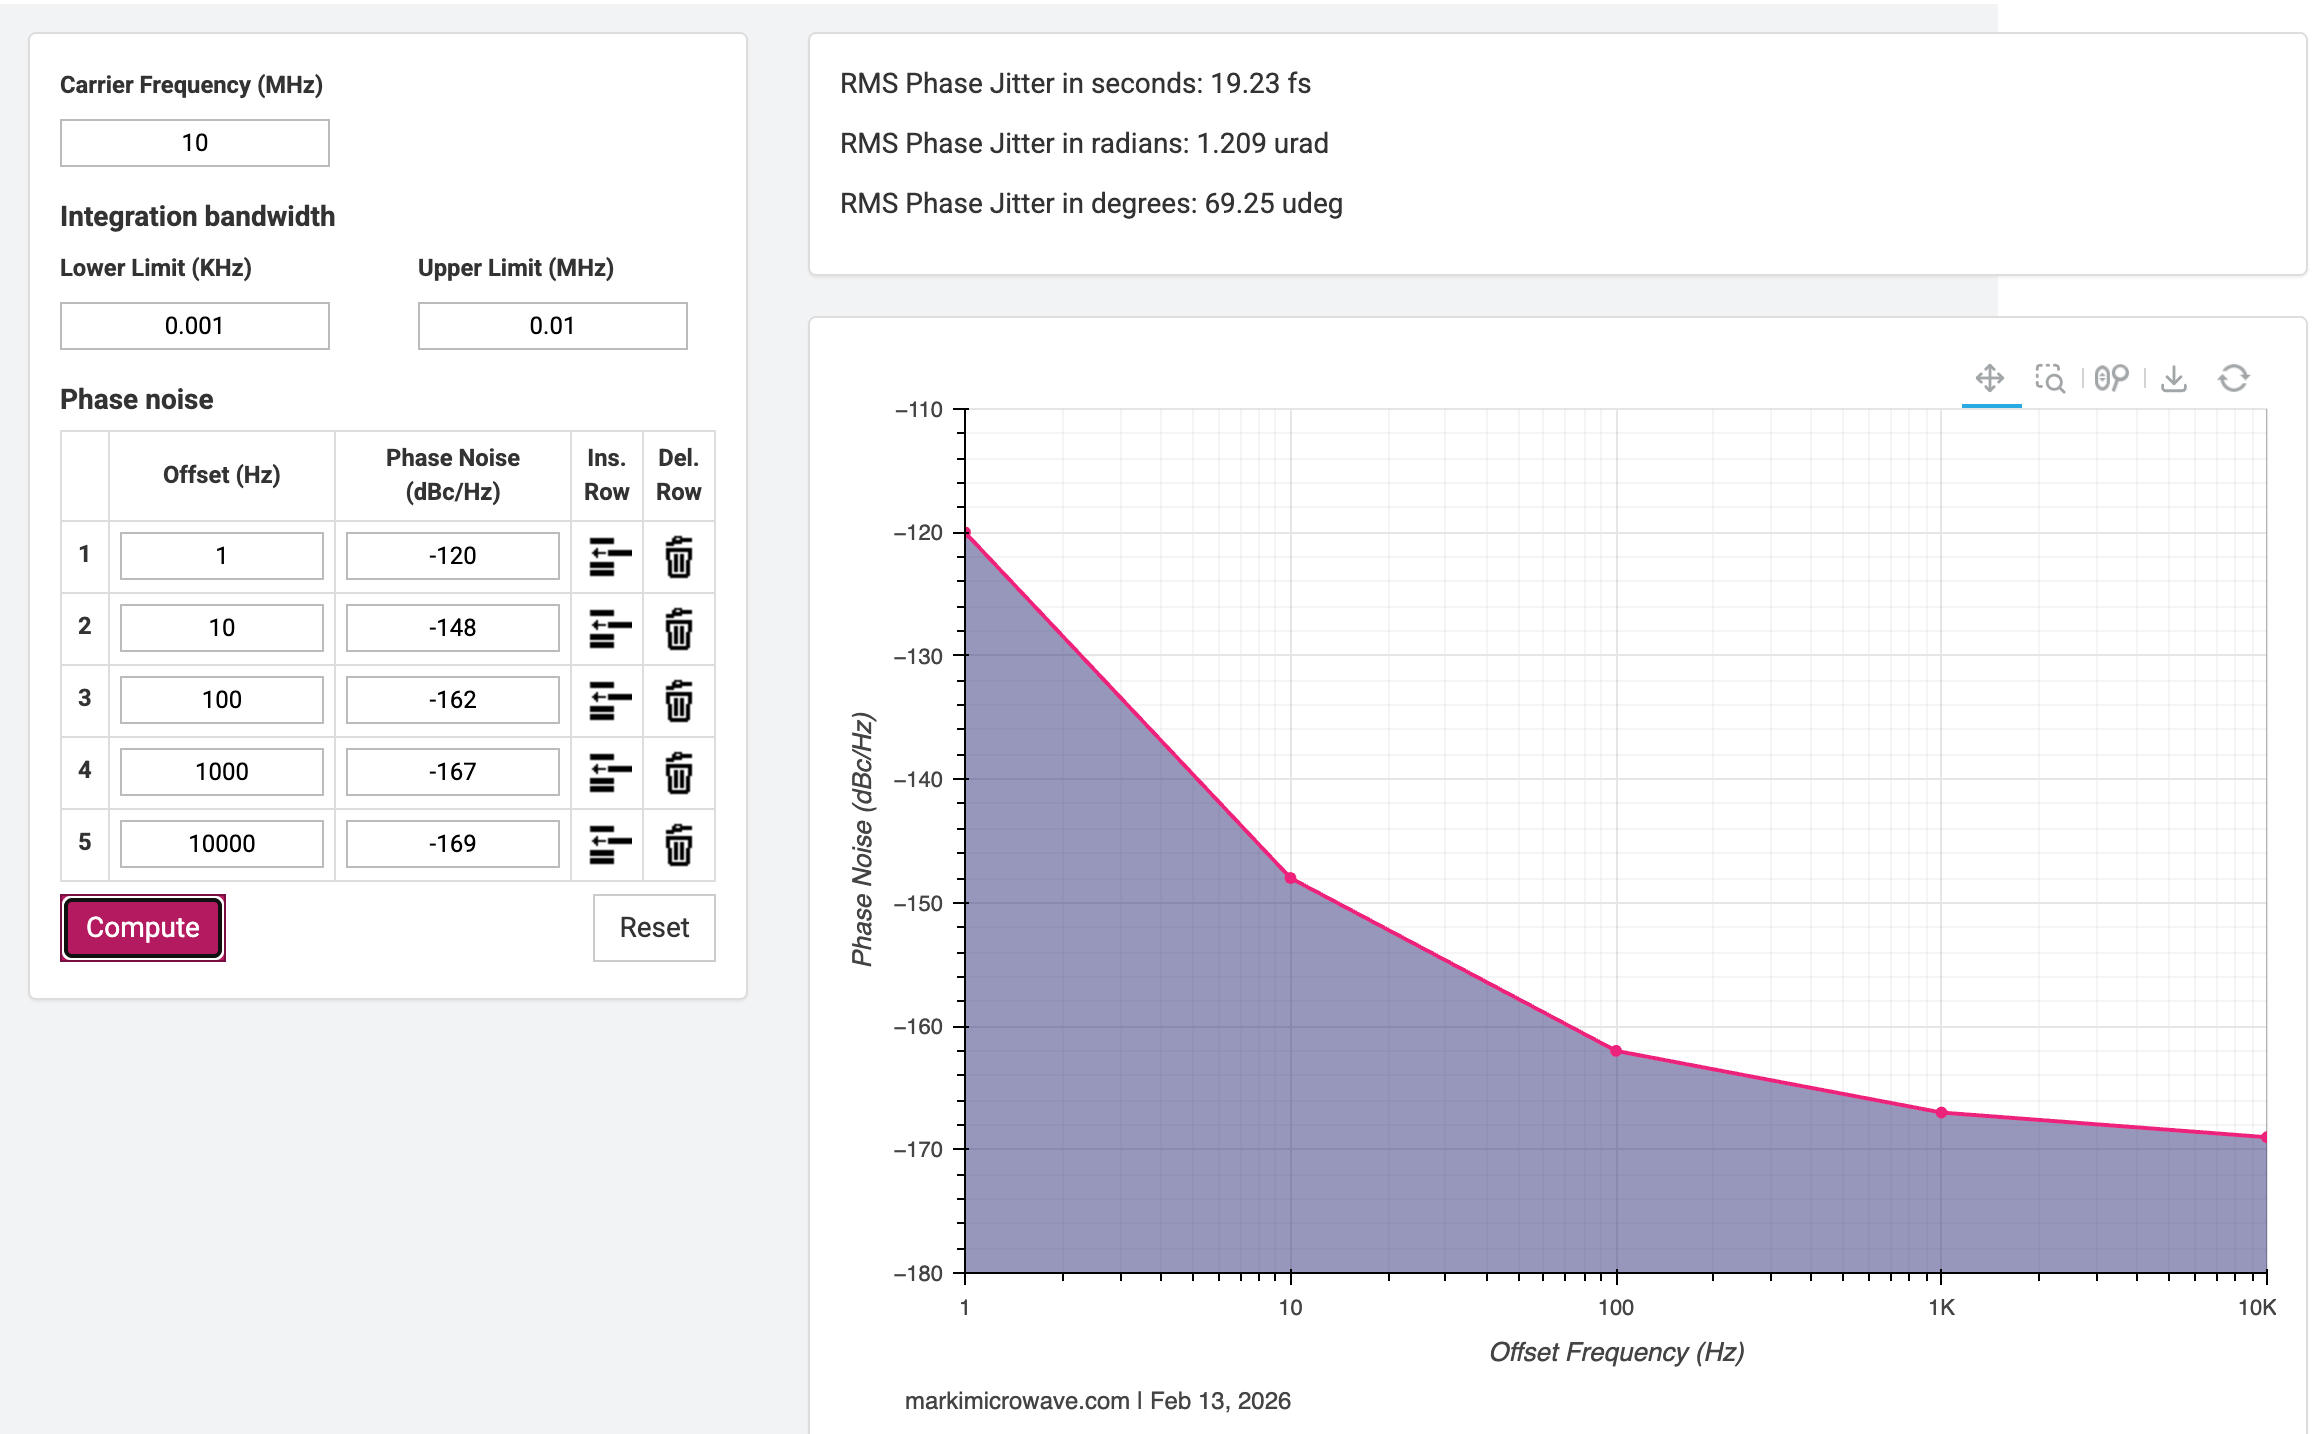Click the phase noise field showing -169
The height and width of the screenshot is (1434, 2324).
452,844
